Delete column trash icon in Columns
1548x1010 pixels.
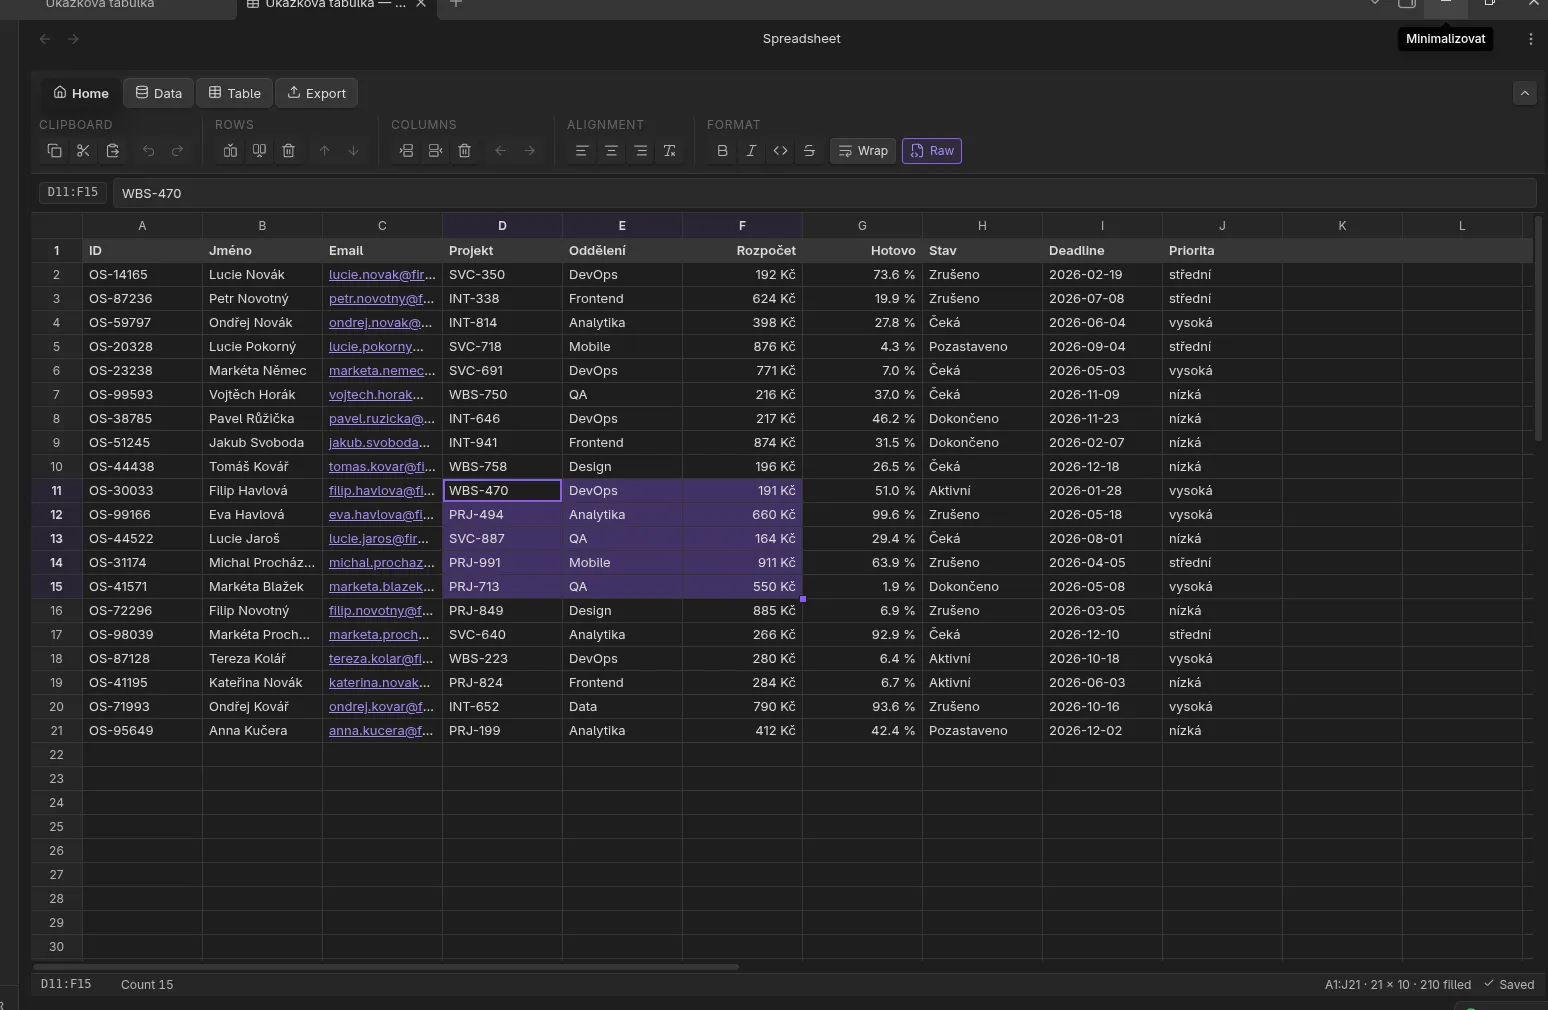pyautogui.click(x=464, y=151)
